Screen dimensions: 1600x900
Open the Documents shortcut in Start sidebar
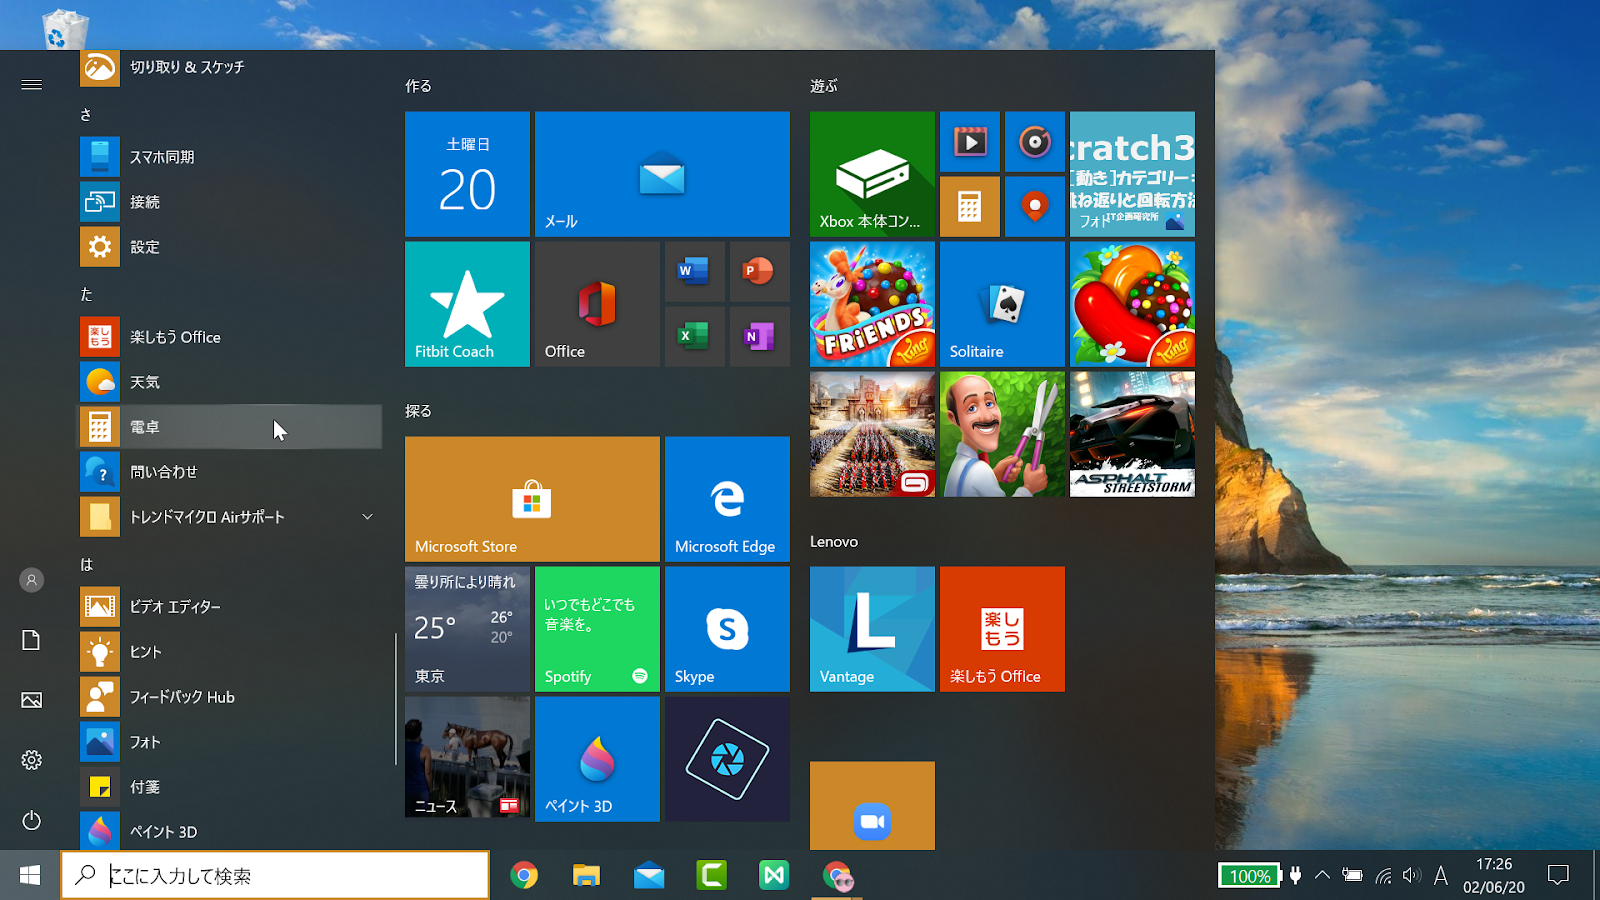[x=32, y=640]
